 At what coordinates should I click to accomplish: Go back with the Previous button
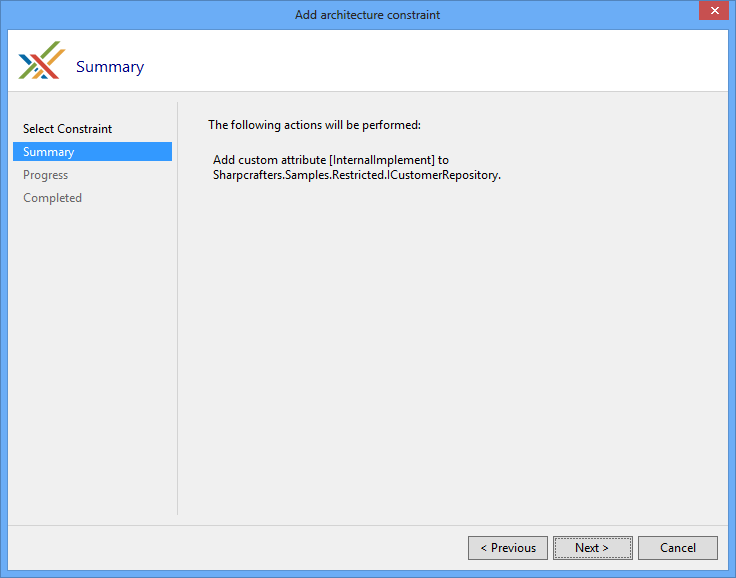coord(508,548)
